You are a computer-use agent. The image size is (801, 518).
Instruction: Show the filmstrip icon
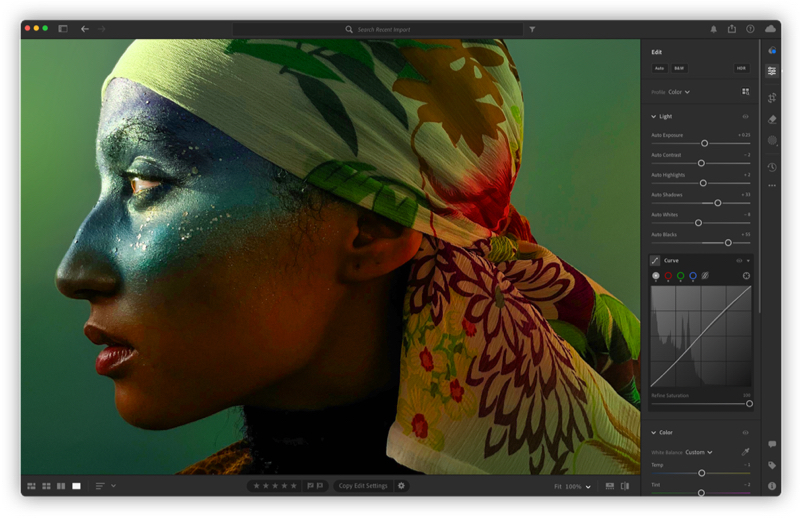(x=609, y=486)
